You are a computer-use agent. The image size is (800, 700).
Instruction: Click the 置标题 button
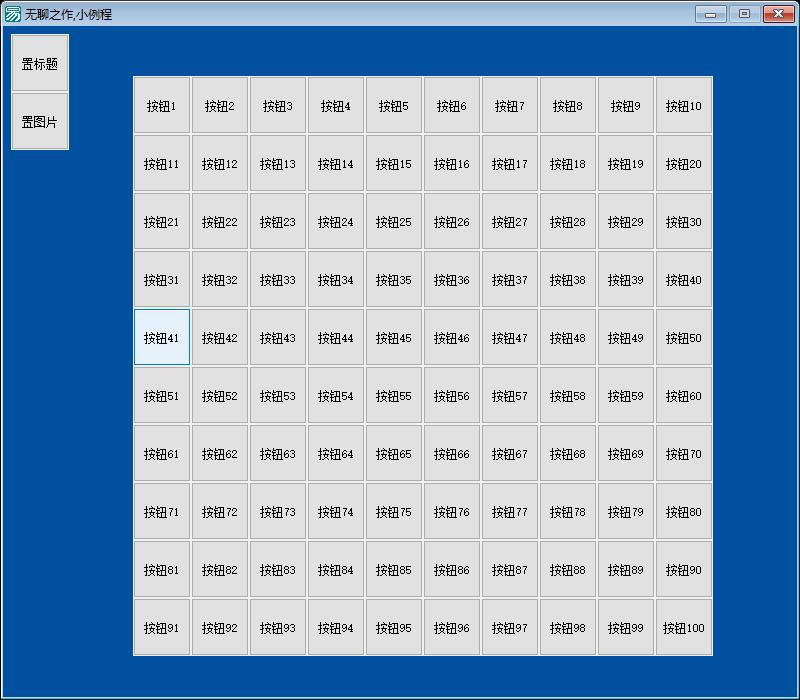40,64
